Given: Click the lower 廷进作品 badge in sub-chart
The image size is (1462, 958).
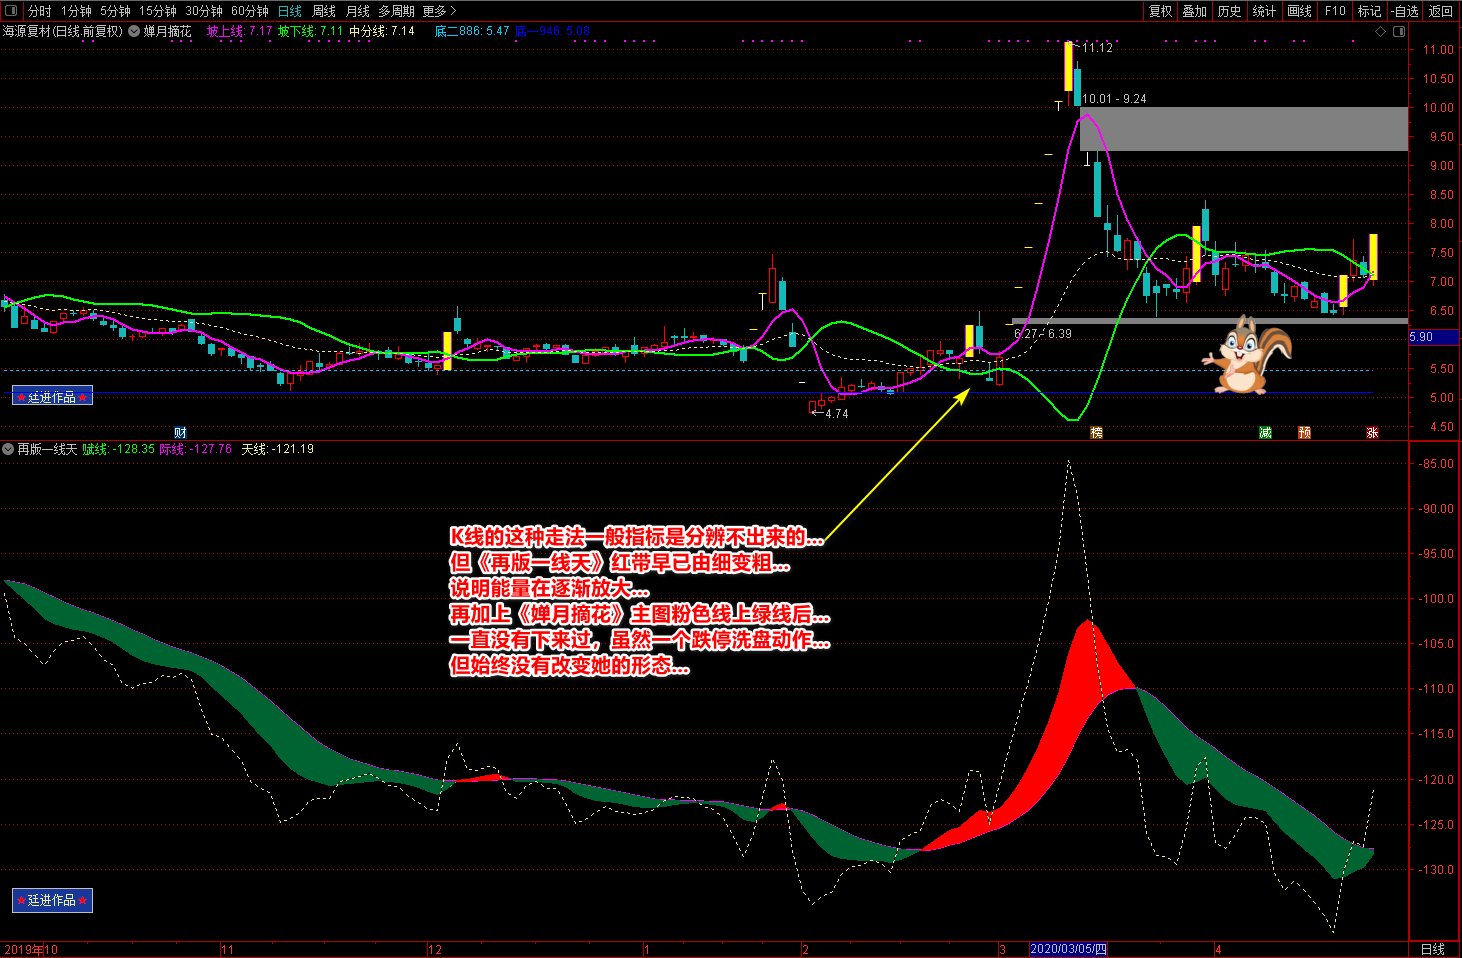Looking at the screenshot, I should click(52, 900).
